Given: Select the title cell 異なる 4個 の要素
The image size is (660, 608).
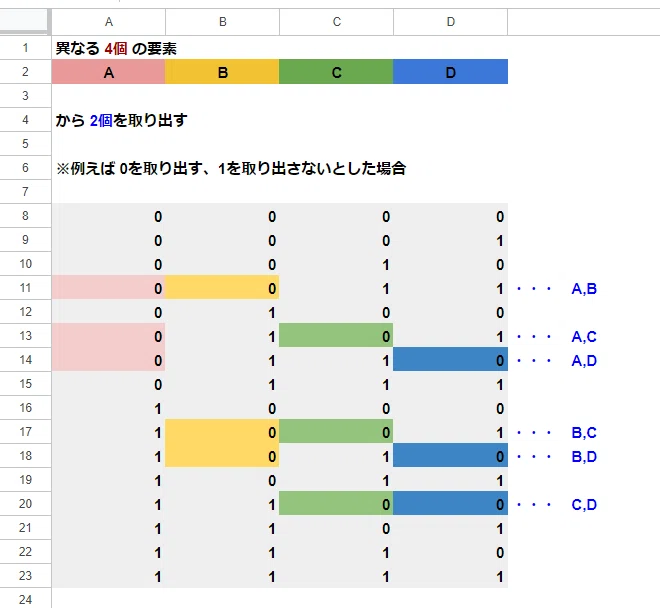Looking at the screenshot, I should [116, 49].
